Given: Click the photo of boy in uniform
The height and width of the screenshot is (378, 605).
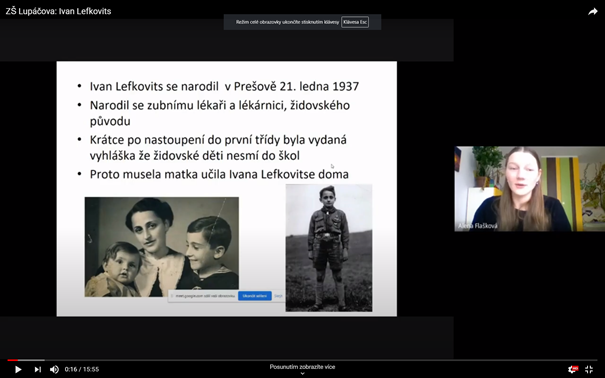Looking at the screenshot, I should tap(329, 248).
